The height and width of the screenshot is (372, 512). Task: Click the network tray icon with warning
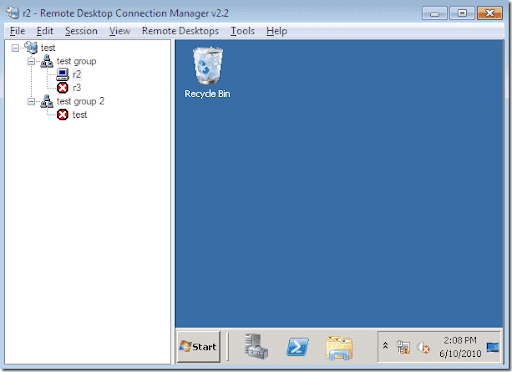pos(403,347)
